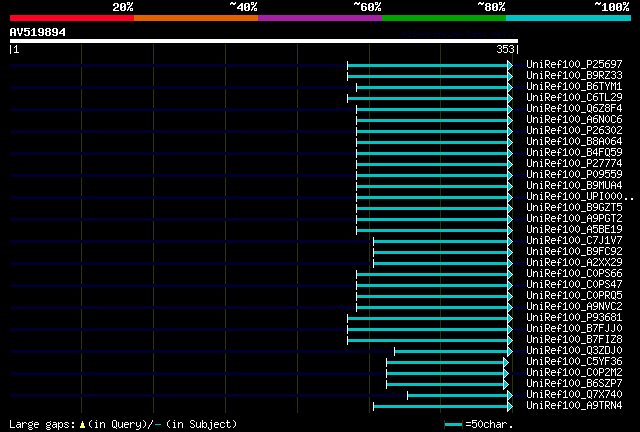The height and width of the screenshot is (432, 640).
Task: Select the UniRef100_P26302 label
Action: 574,130
